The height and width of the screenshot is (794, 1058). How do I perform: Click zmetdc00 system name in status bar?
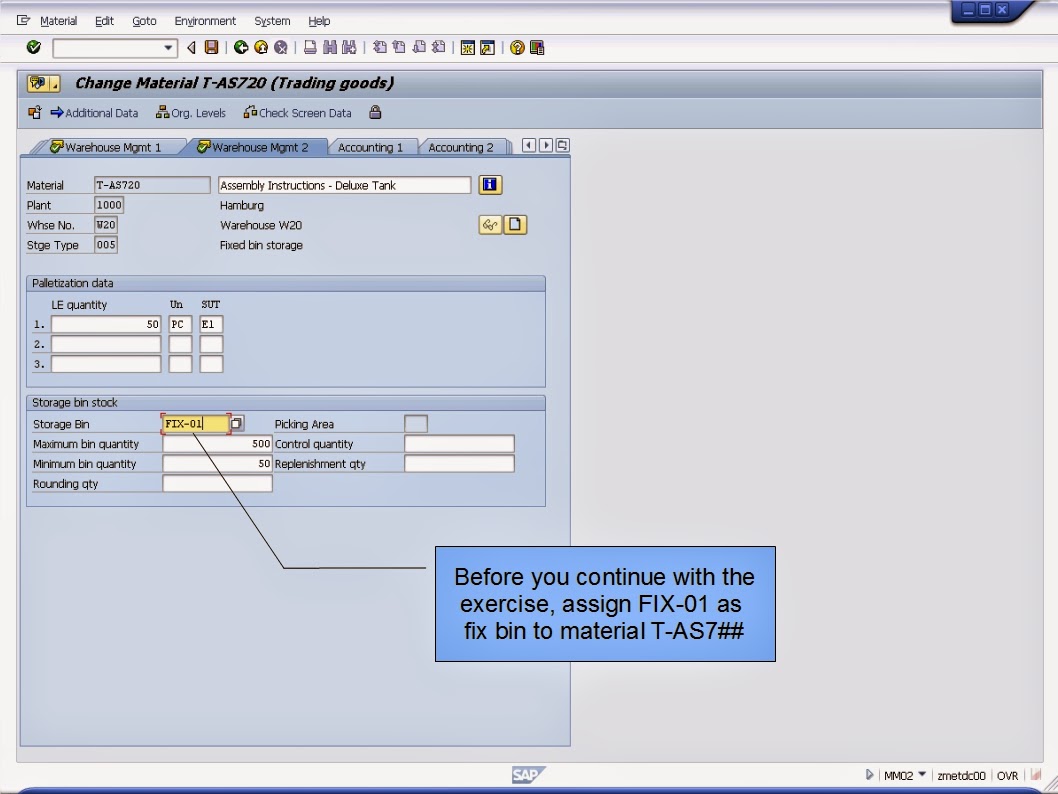[961, 776]
